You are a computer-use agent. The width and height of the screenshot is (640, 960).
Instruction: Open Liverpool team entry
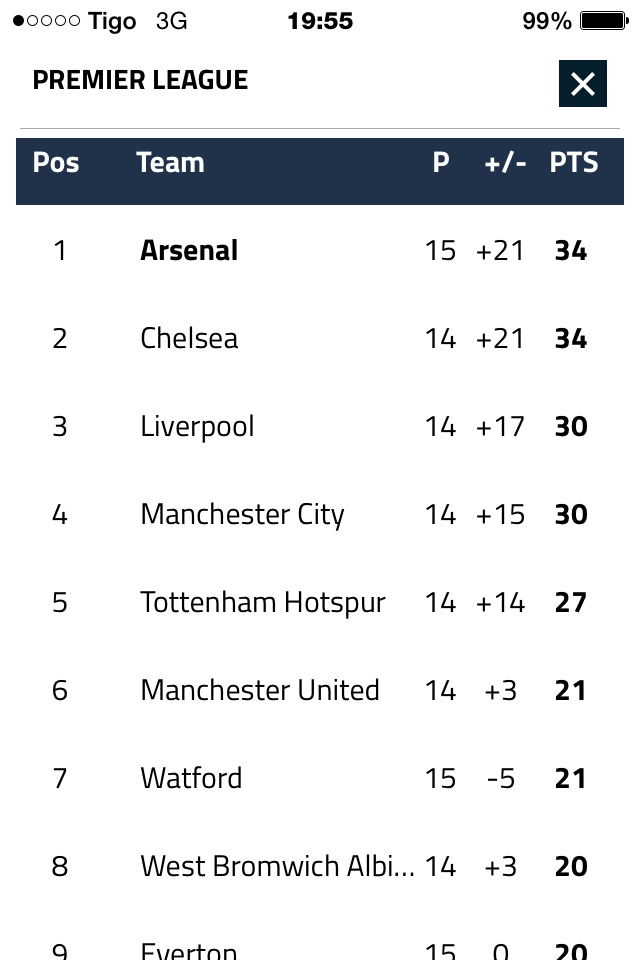197,427
